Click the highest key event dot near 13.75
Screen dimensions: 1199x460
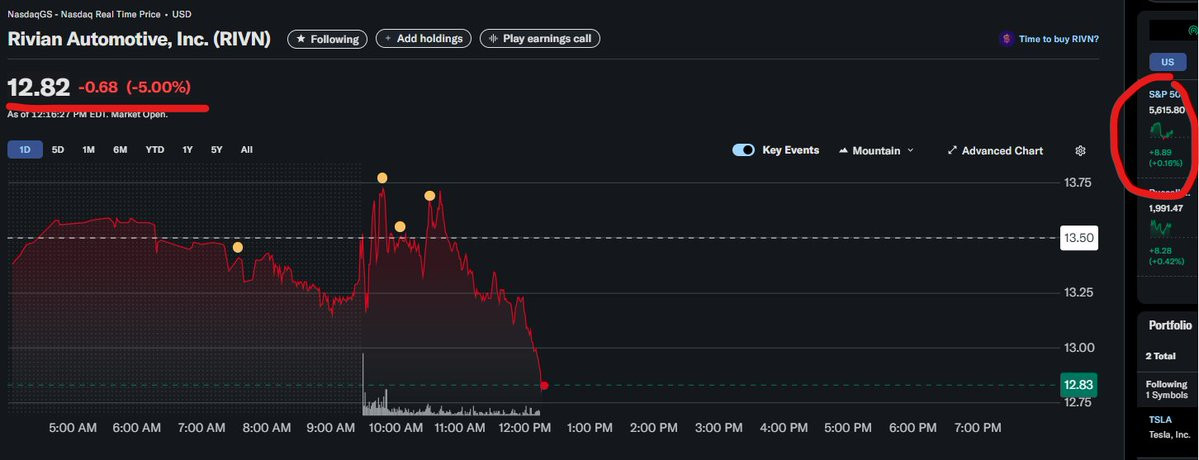pos(382,178)
